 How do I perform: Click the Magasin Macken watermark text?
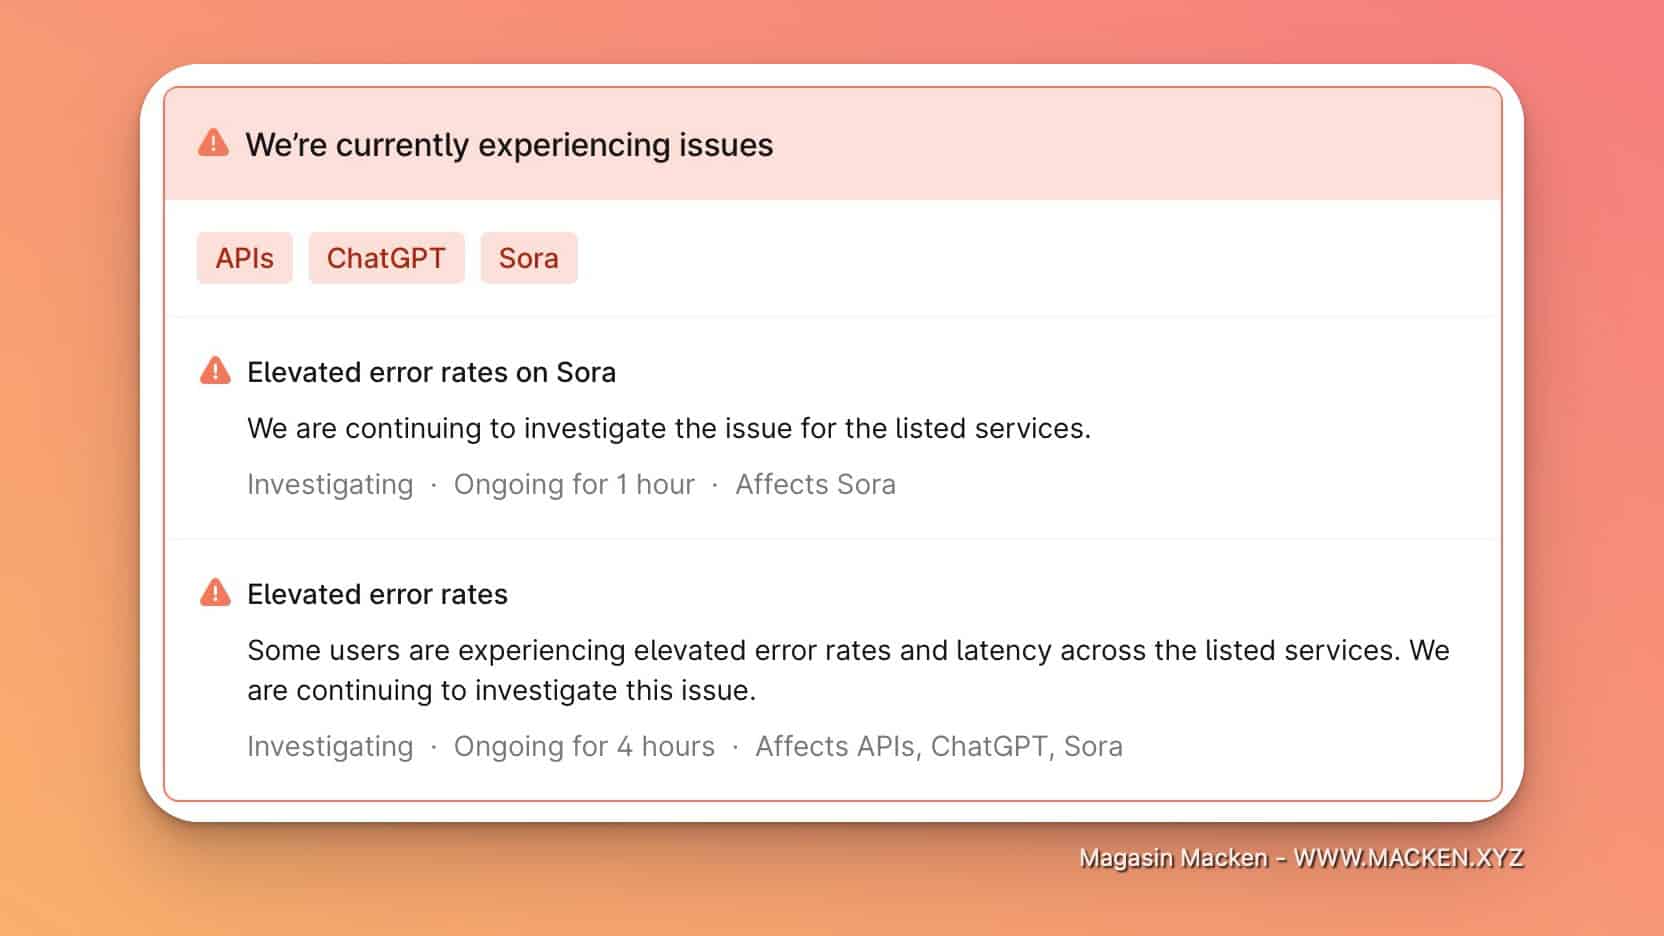[x=1173, y=858]
